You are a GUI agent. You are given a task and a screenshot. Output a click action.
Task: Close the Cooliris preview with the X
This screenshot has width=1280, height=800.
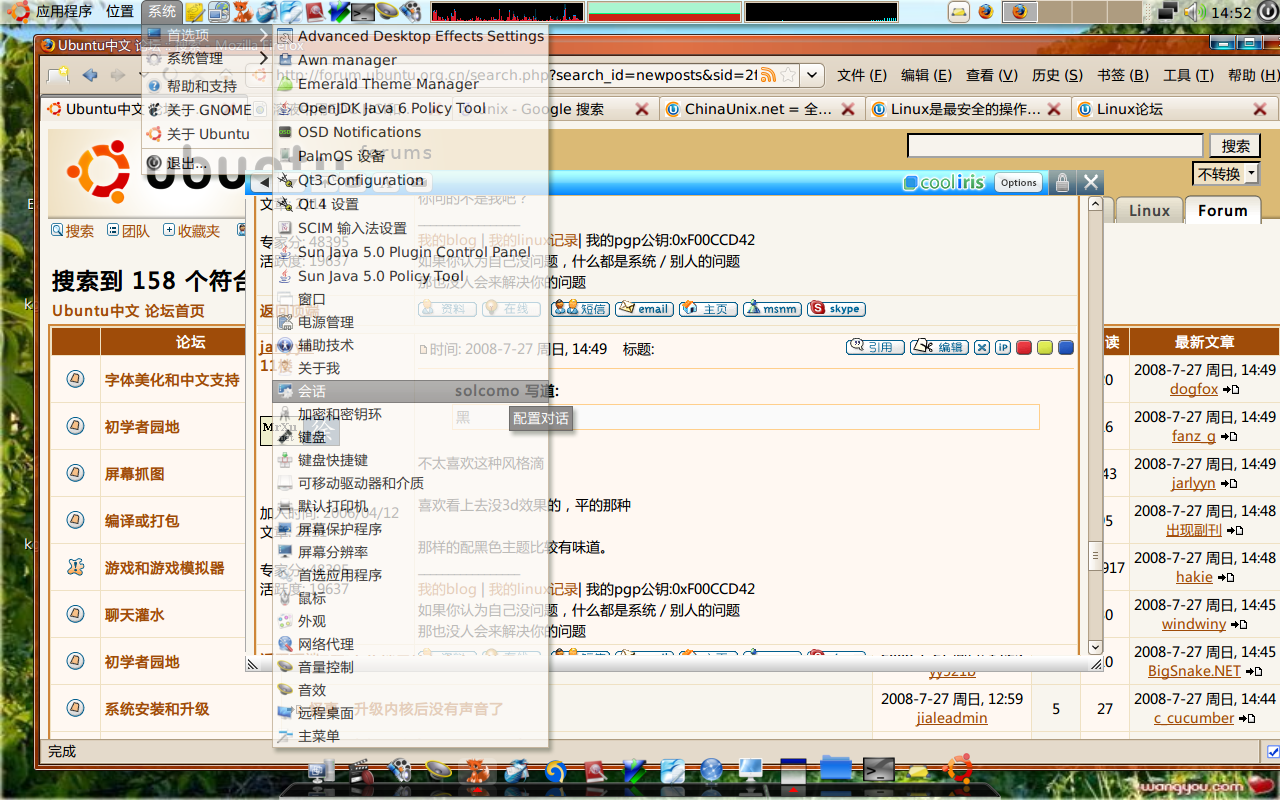(1091, 182)
